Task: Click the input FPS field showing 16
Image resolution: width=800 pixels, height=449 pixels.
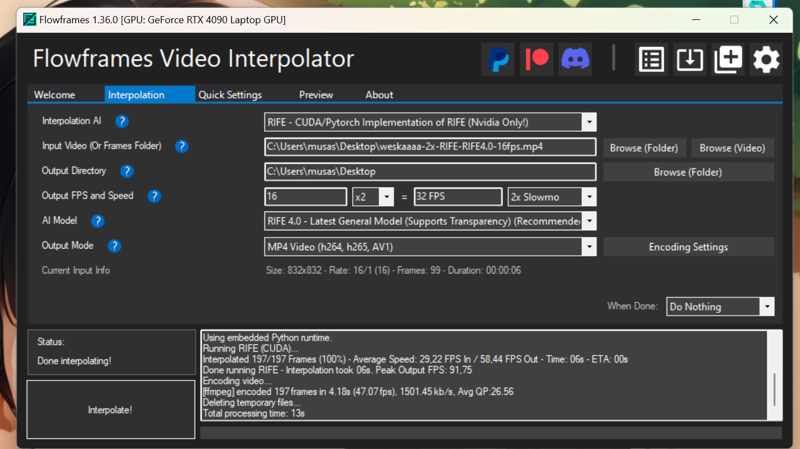Action: (306, 197)
